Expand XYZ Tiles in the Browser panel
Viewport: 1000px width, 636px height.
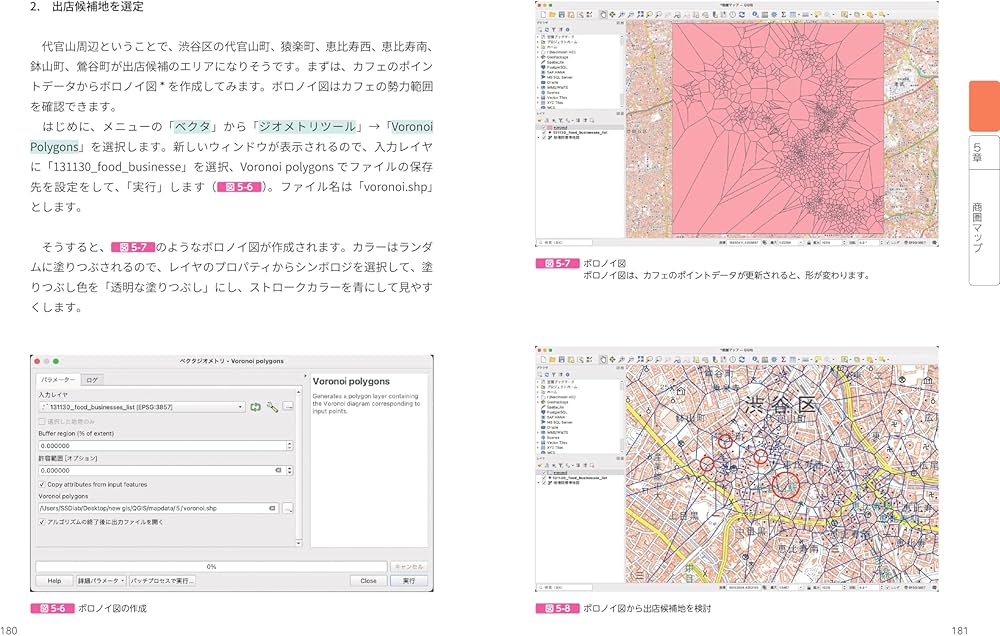tap(538, 103)
